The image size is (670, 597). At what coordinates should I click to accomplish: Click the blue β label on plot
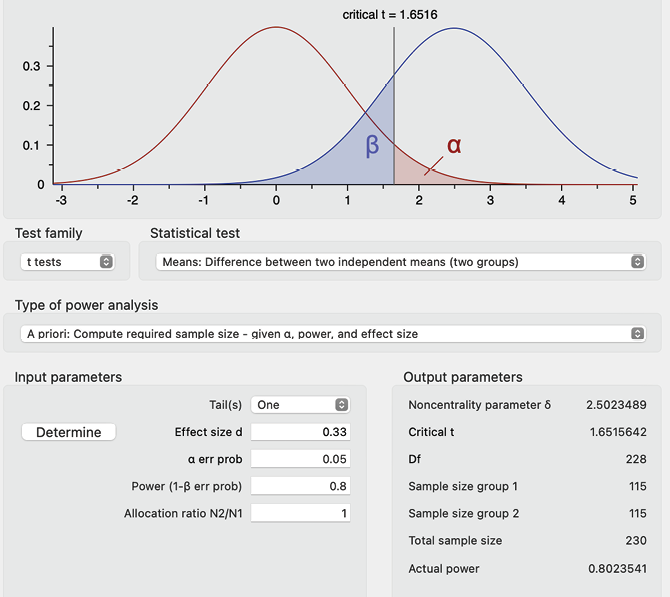click(372, 145)
